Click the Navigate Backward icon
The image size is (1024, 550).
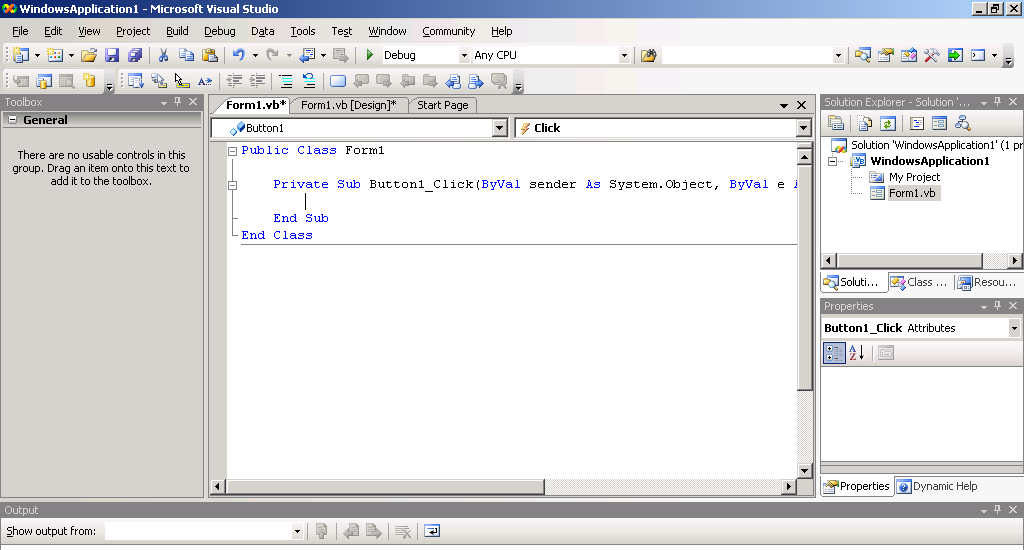point(307,56)
